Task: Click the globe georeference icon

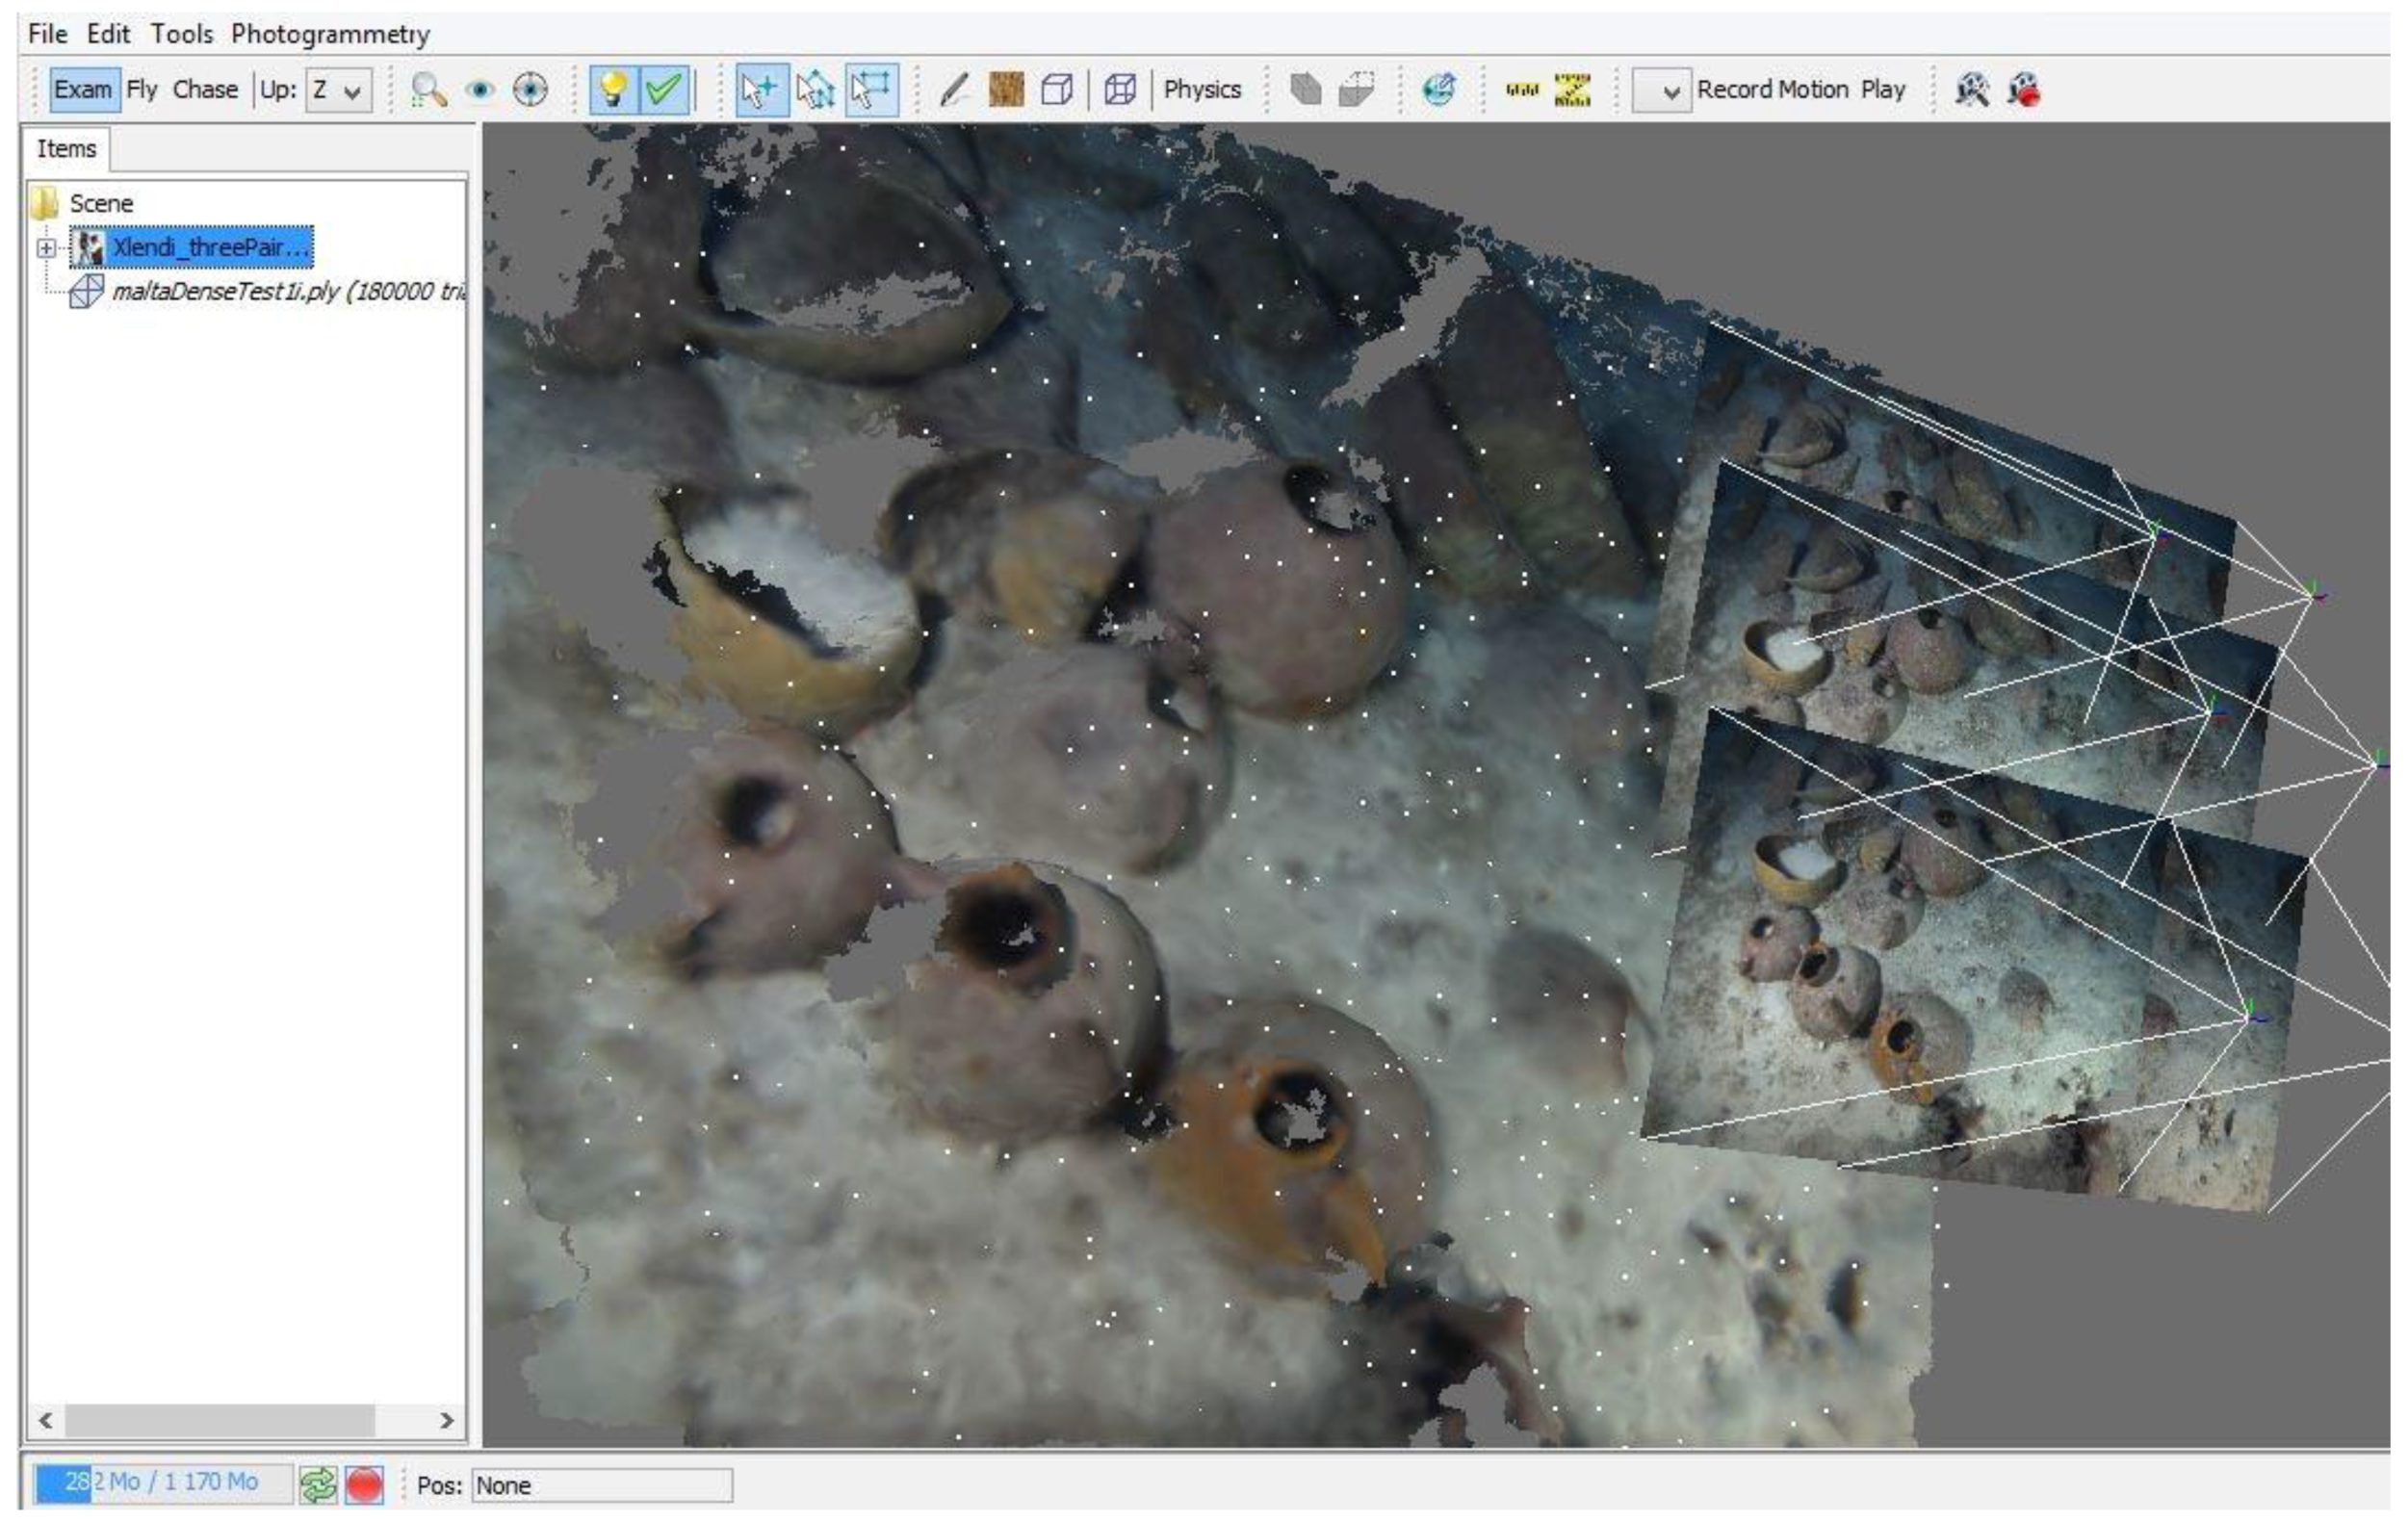Action: 1438,90
